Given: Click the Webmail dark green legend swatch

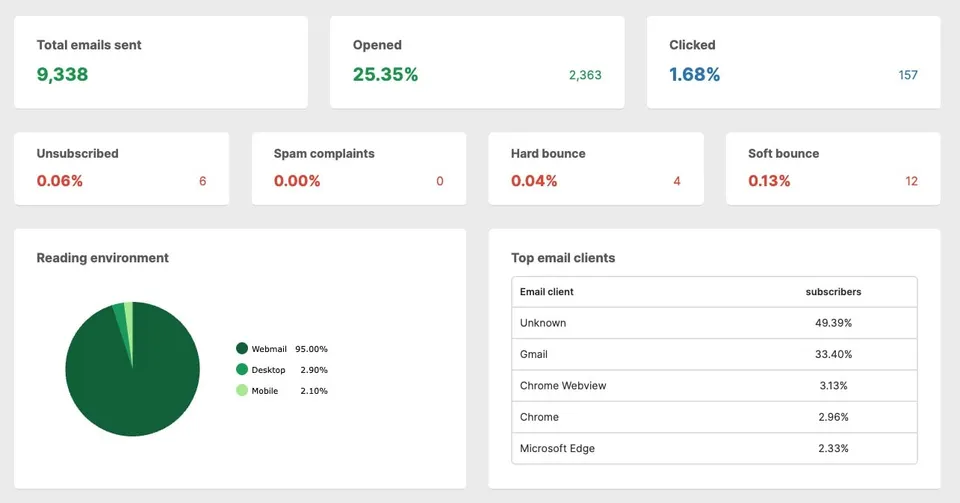Looking at the screenshot, I should (242, 348).
